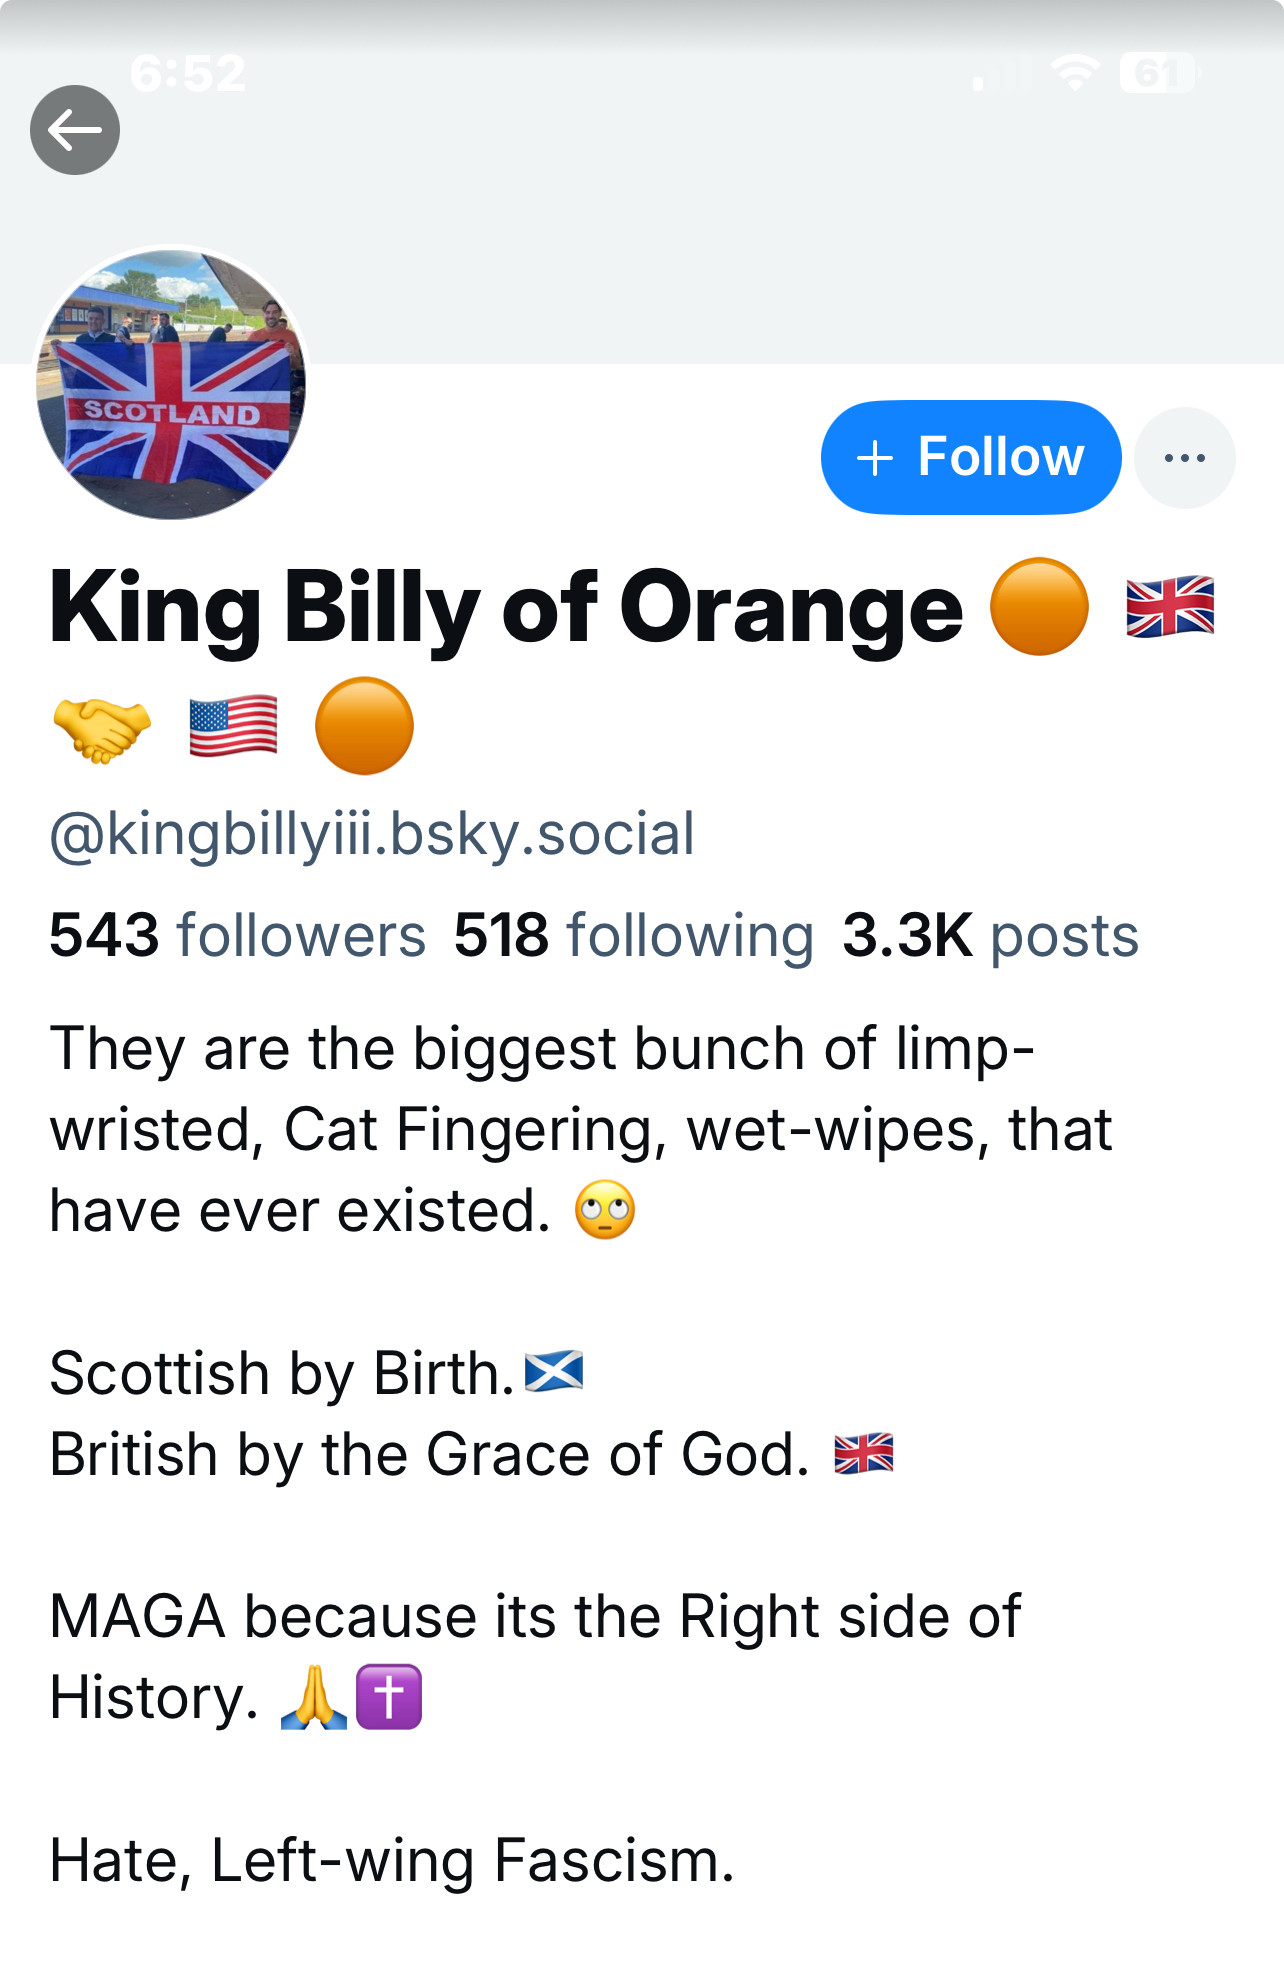Tap the 3.3K posts count
The width and height of the screenshot is (1284, 1968).
(x=990, y=936)
